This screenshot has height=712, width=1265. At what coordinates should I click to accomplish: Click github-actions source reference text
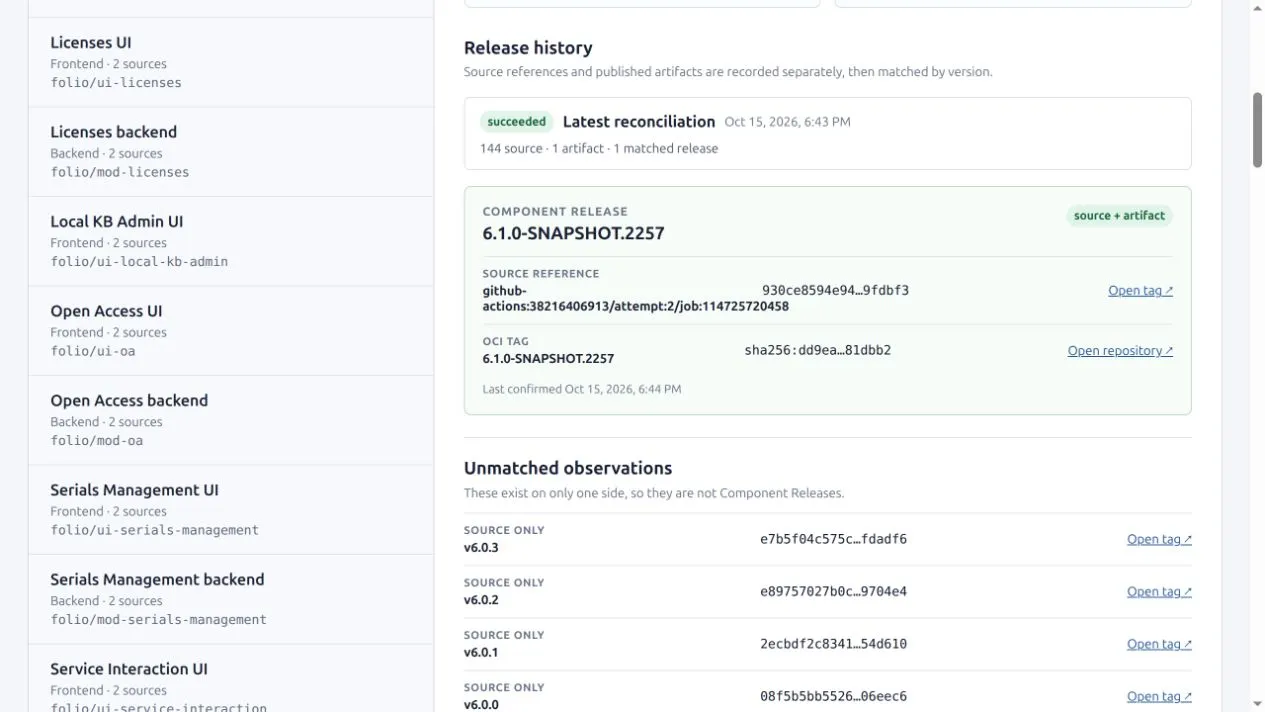[635, 299]
